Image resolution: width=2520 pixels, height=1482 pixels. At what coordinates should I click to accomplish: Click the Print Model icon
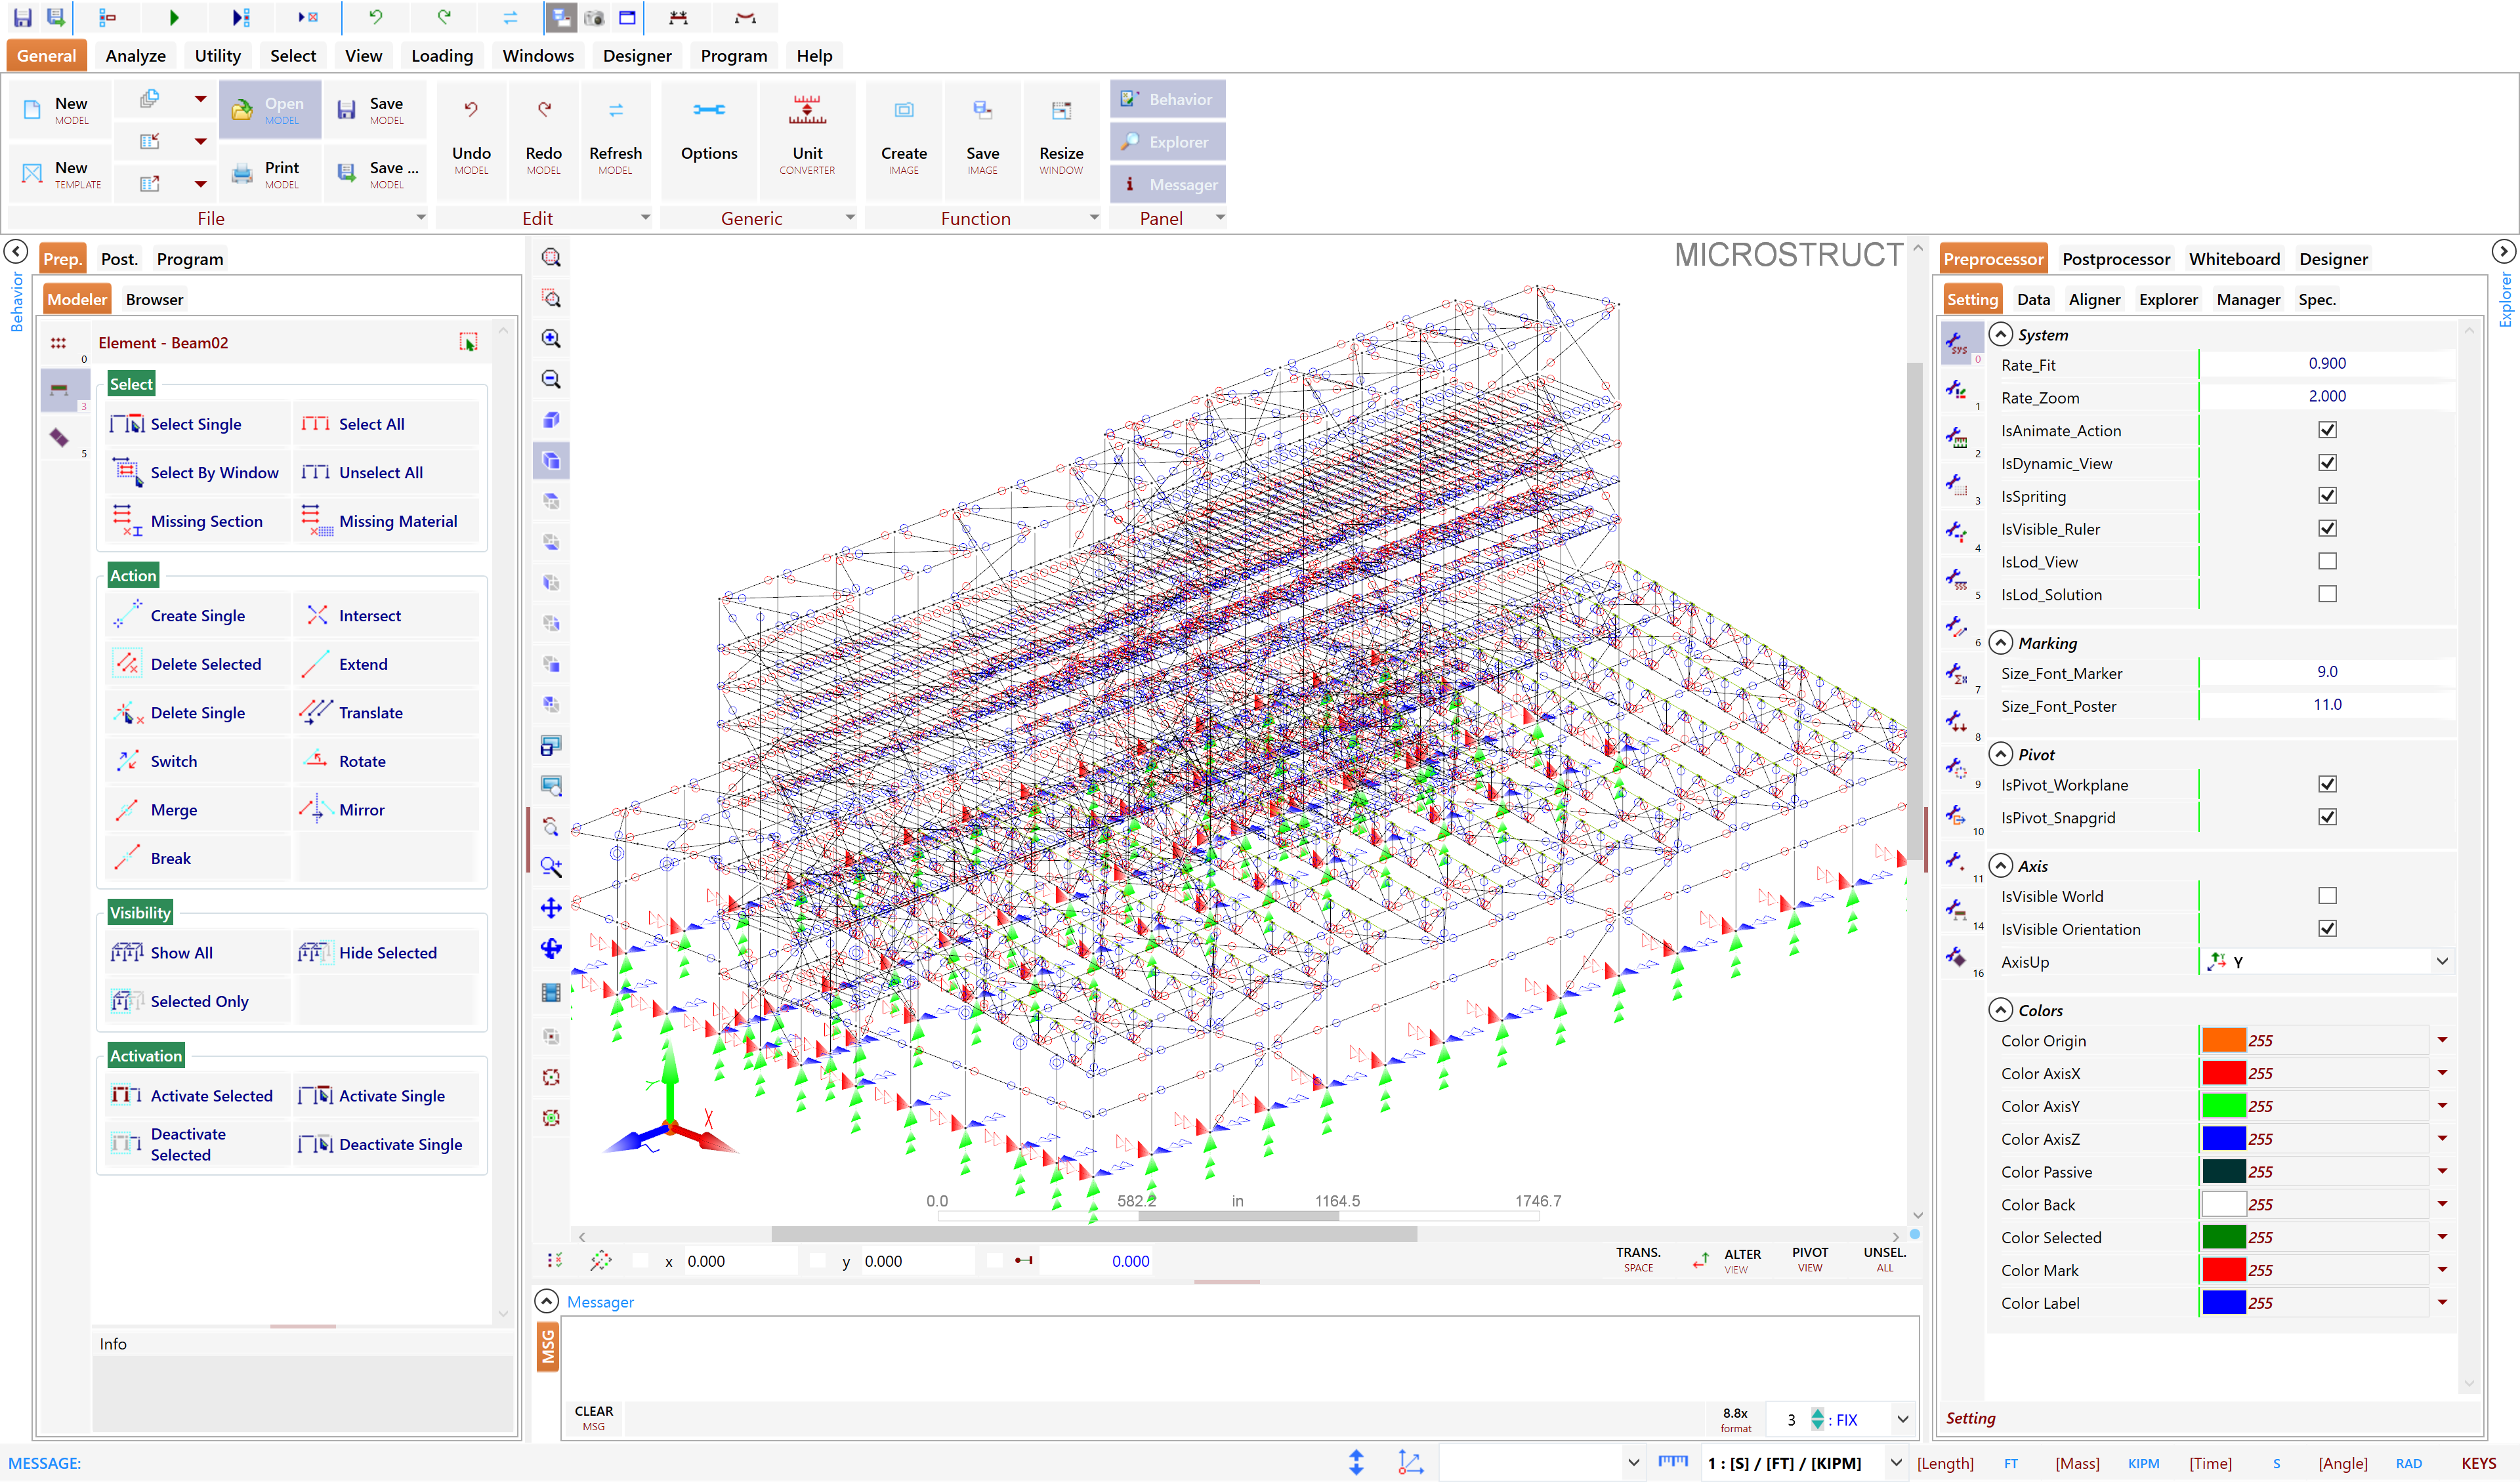[242, 174]
